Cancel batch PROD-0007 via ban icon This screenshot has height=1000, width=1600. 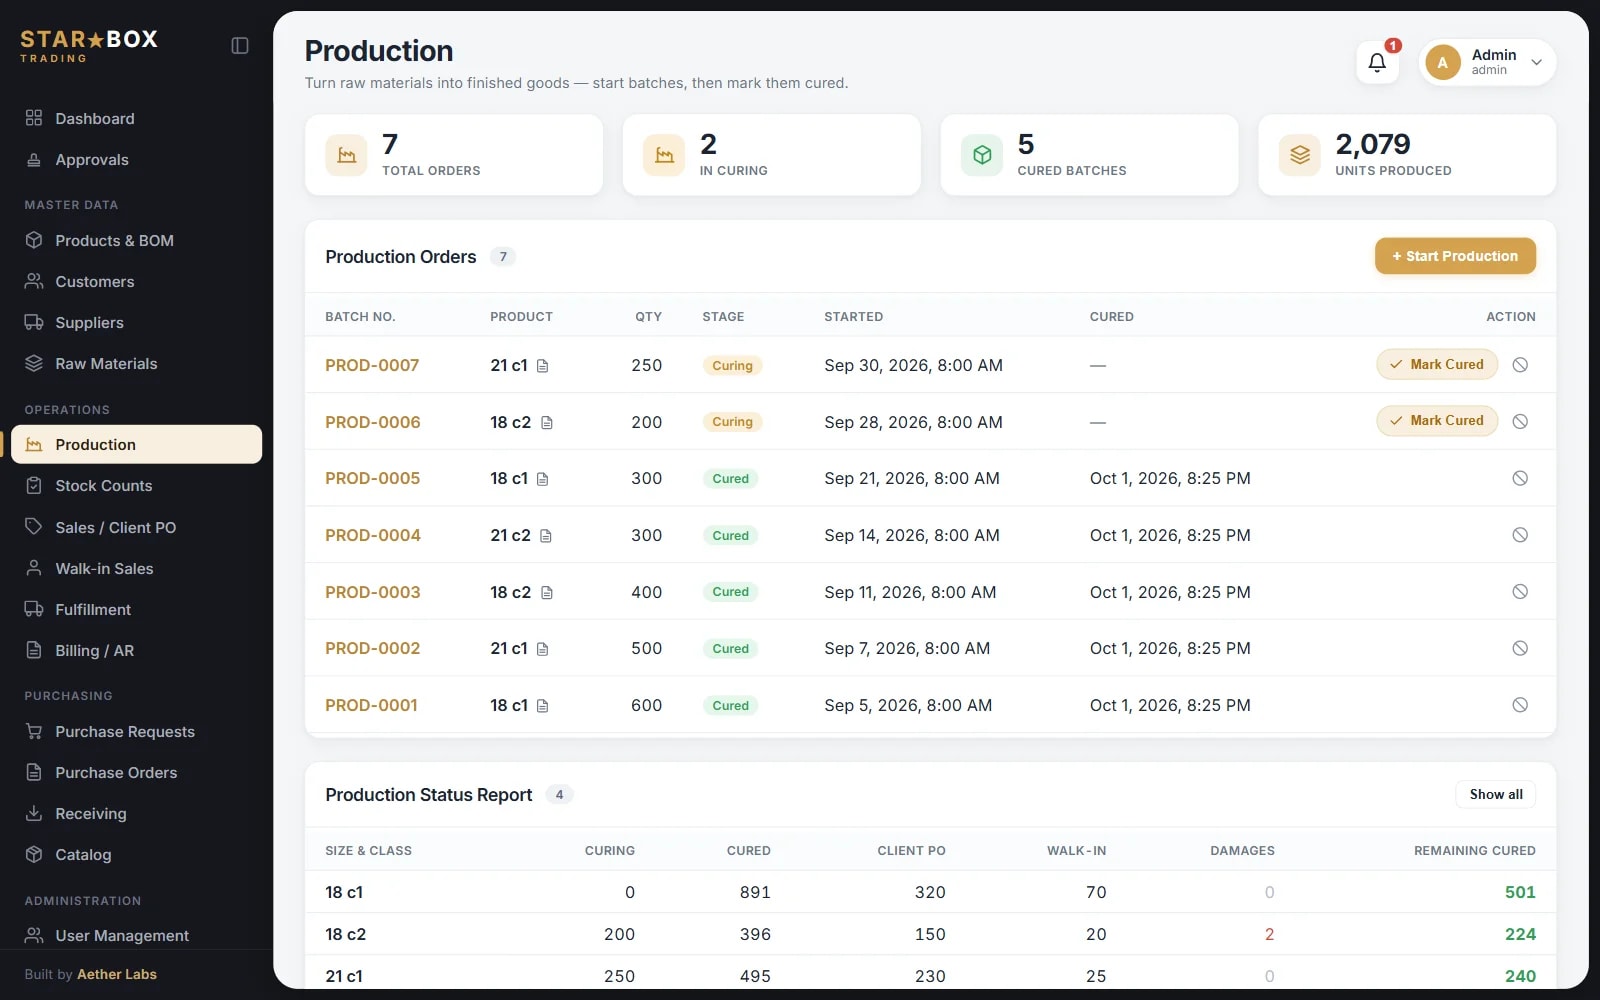[1520, 365]
